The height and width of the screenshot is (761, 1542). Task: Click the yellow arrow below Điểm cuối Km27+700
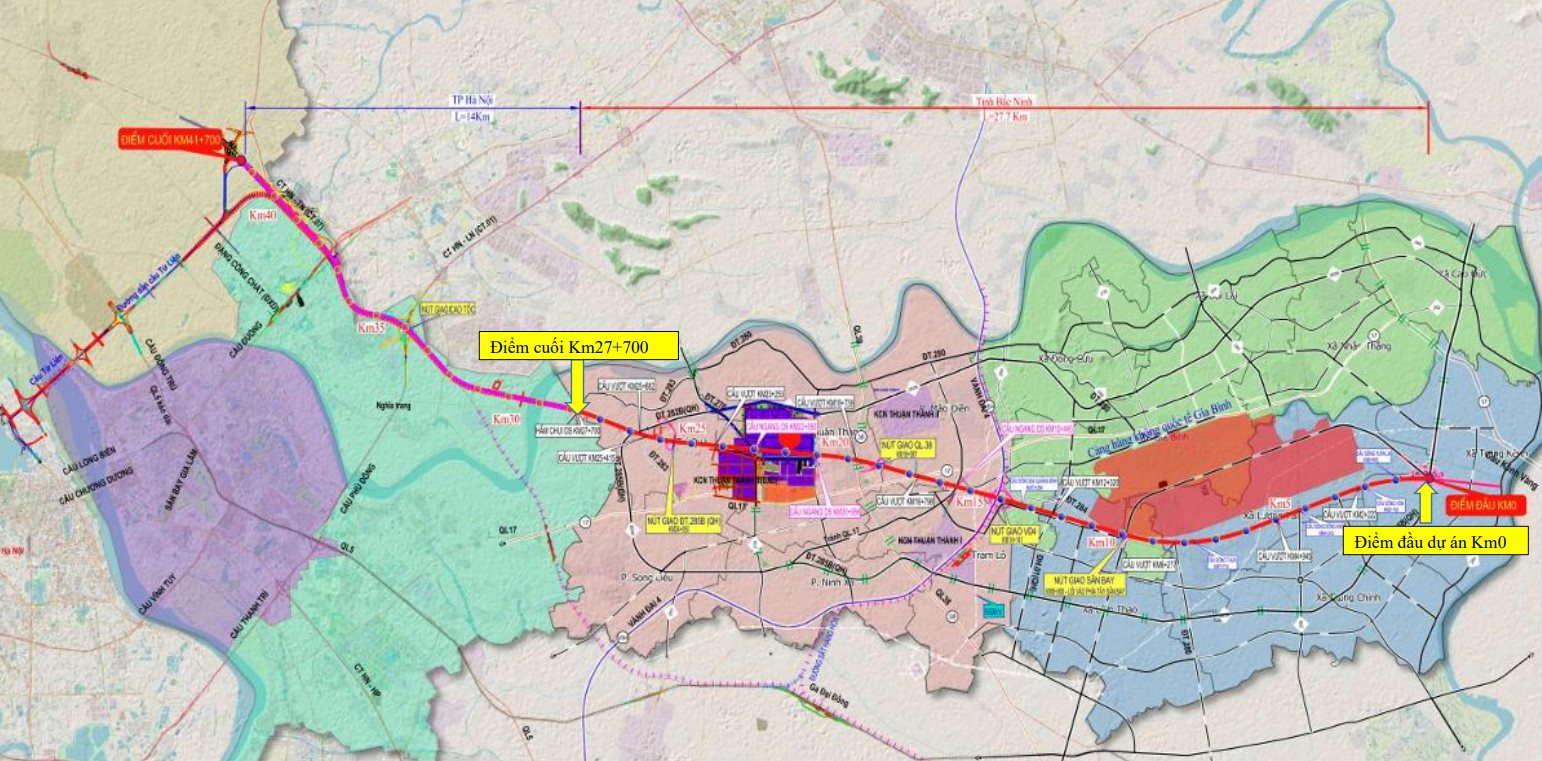coord(577,387)
